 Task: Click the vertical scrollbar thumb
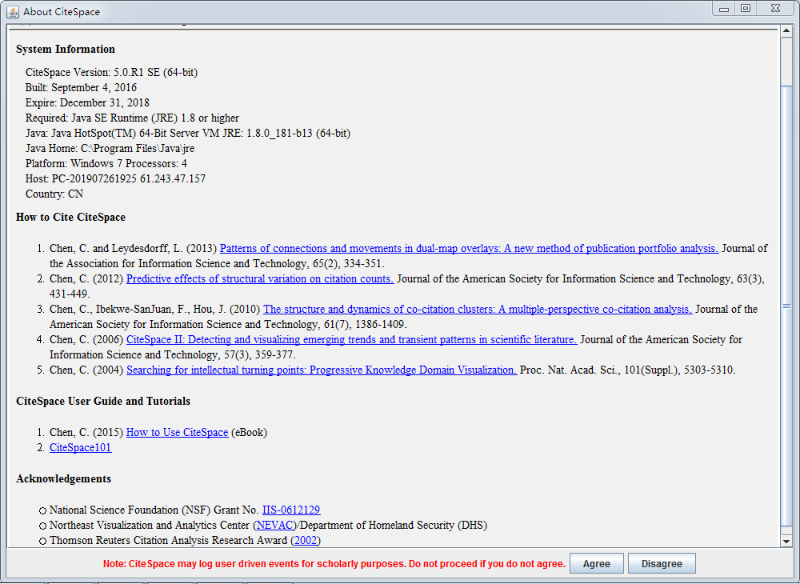(786, 306)
